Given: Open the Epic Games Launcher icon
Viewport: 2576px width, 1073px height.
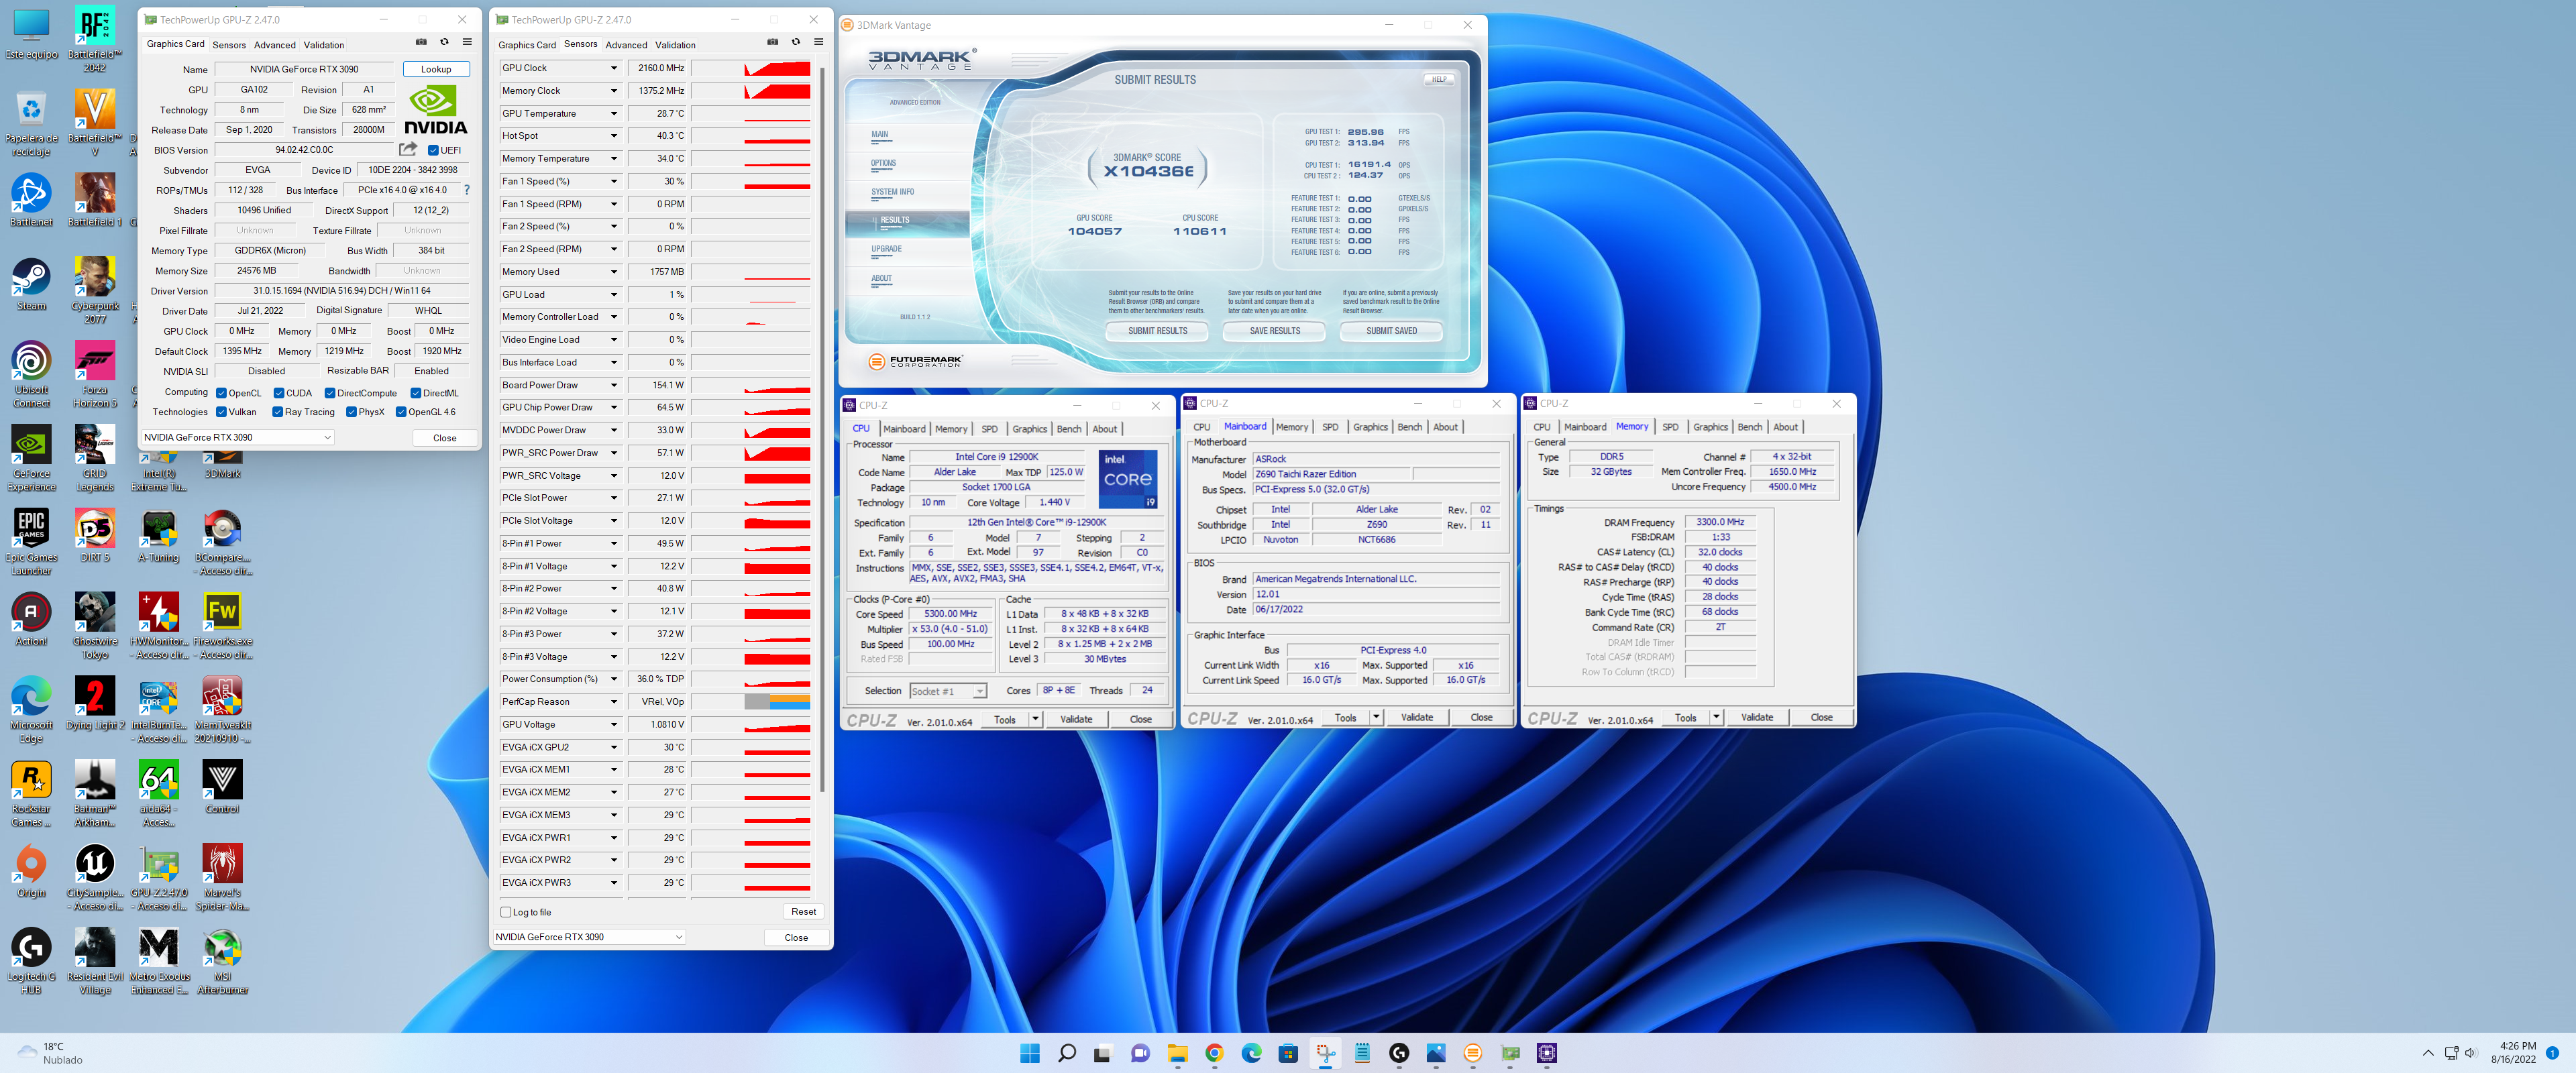Looking at the screenshot, I should click(x=31, y=542).
